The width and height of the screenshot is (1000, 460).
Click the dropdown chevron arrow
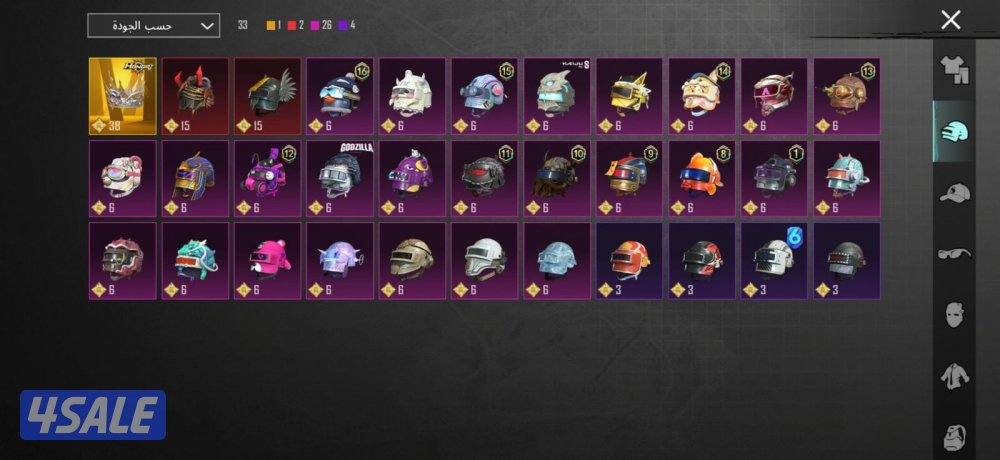[x=207, y=26]
